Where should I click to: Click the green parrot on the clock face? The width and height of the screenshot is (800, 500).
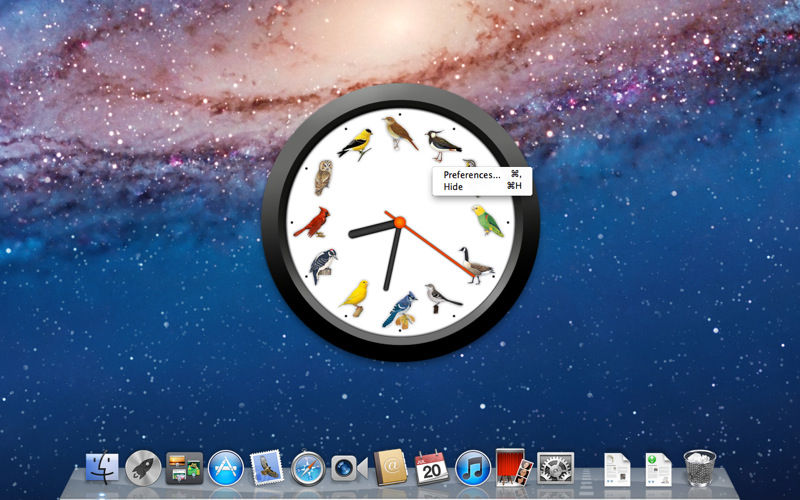(x=487, y=220)
